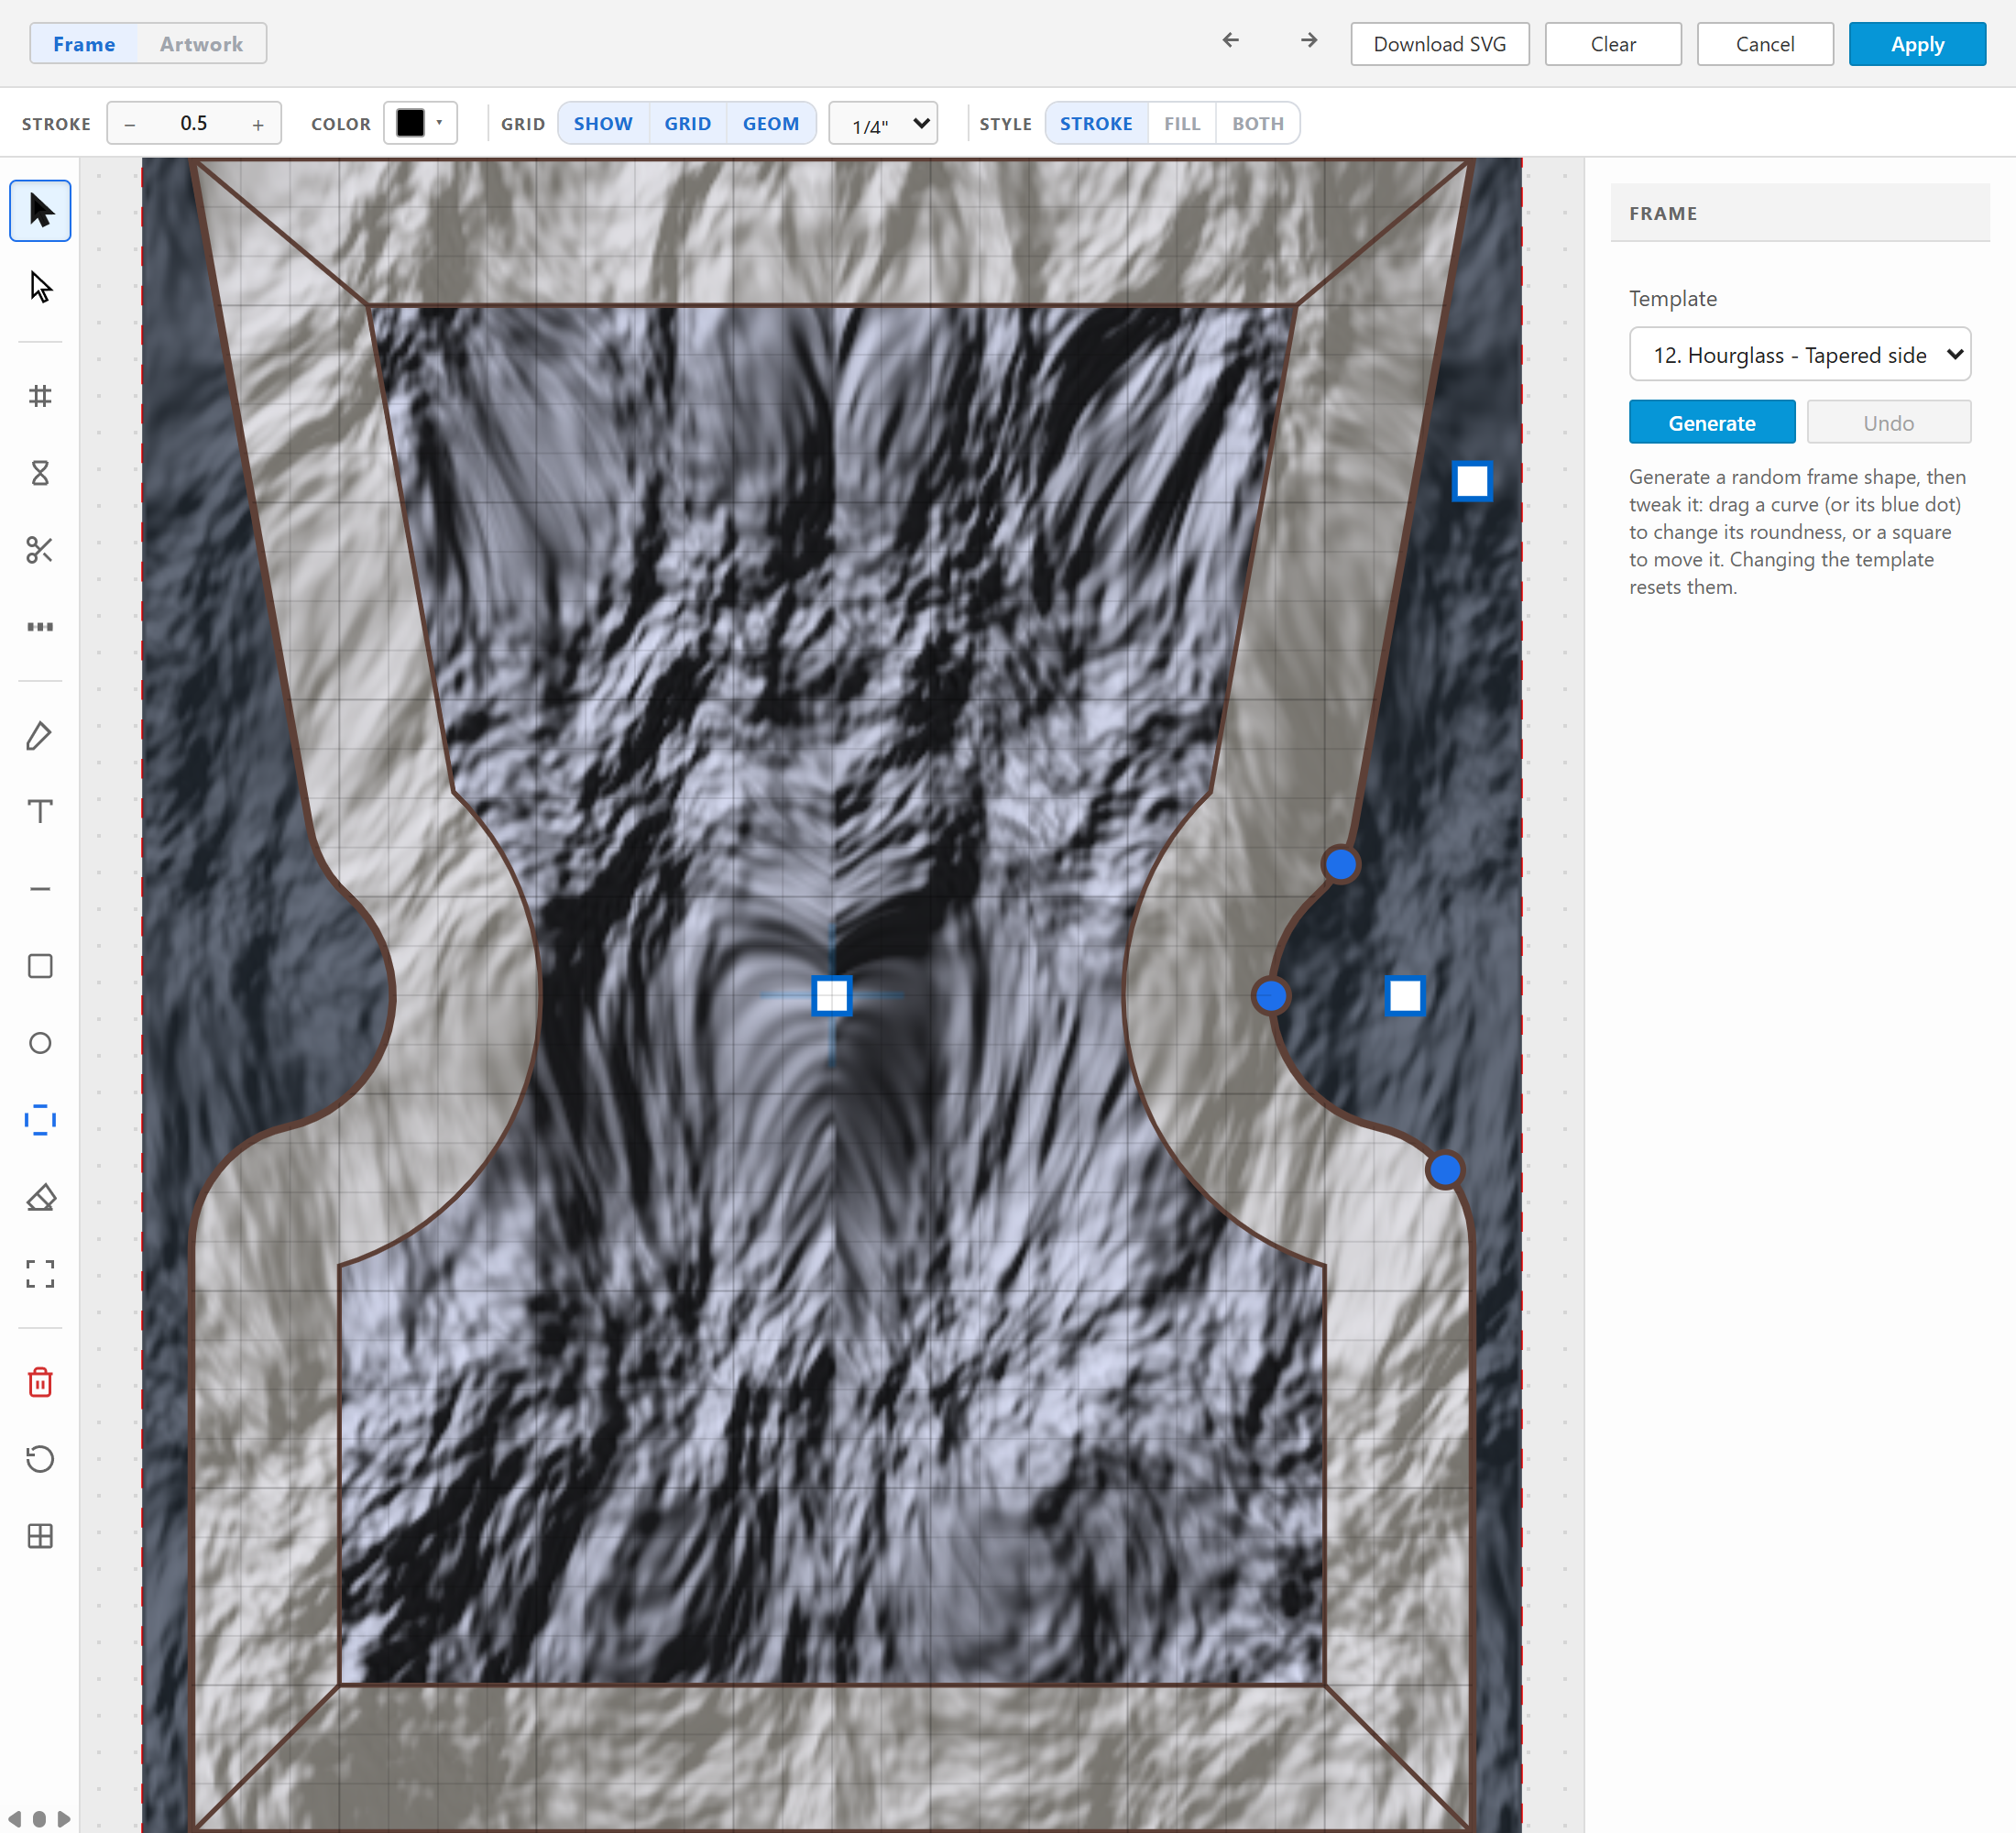Toggle grid SHOW option
The image size is (2016, 1833).
coord(603,124)
